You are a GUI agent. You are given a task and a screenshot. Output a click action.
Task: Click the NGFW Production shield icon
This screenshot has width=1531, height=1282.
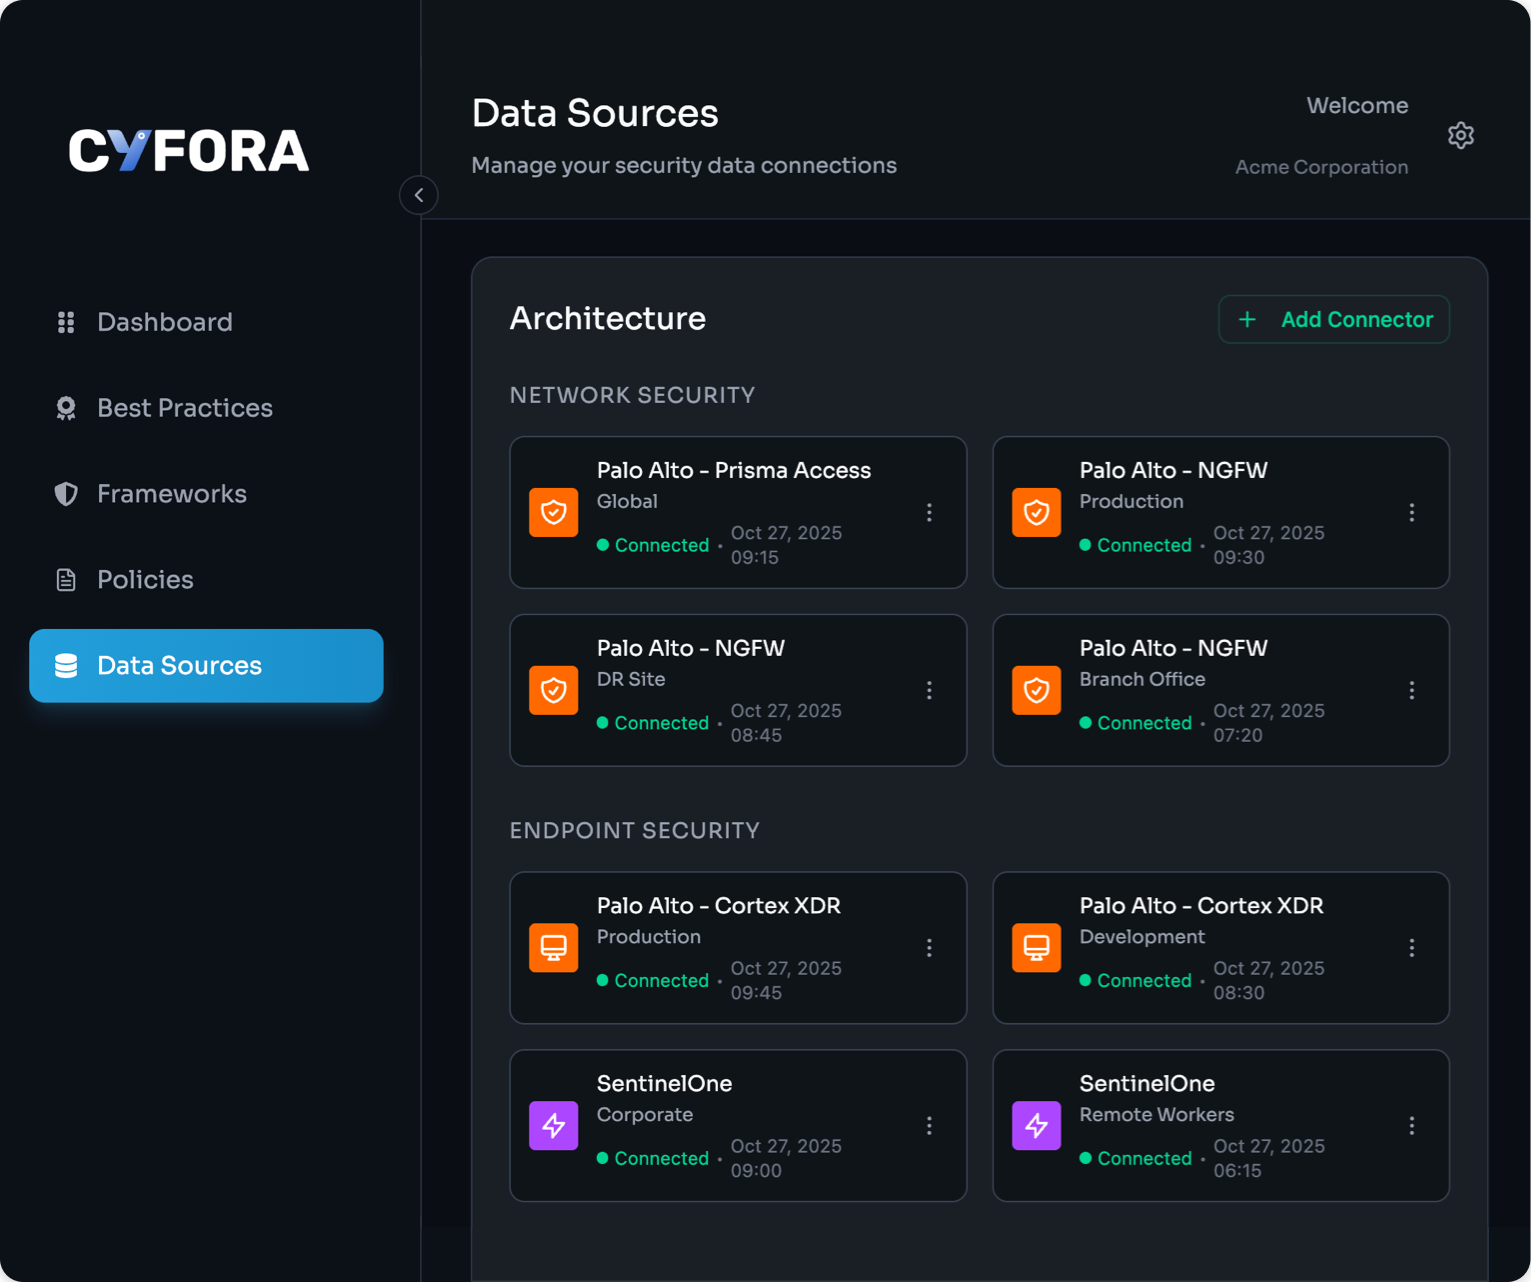click(1036, 512)
